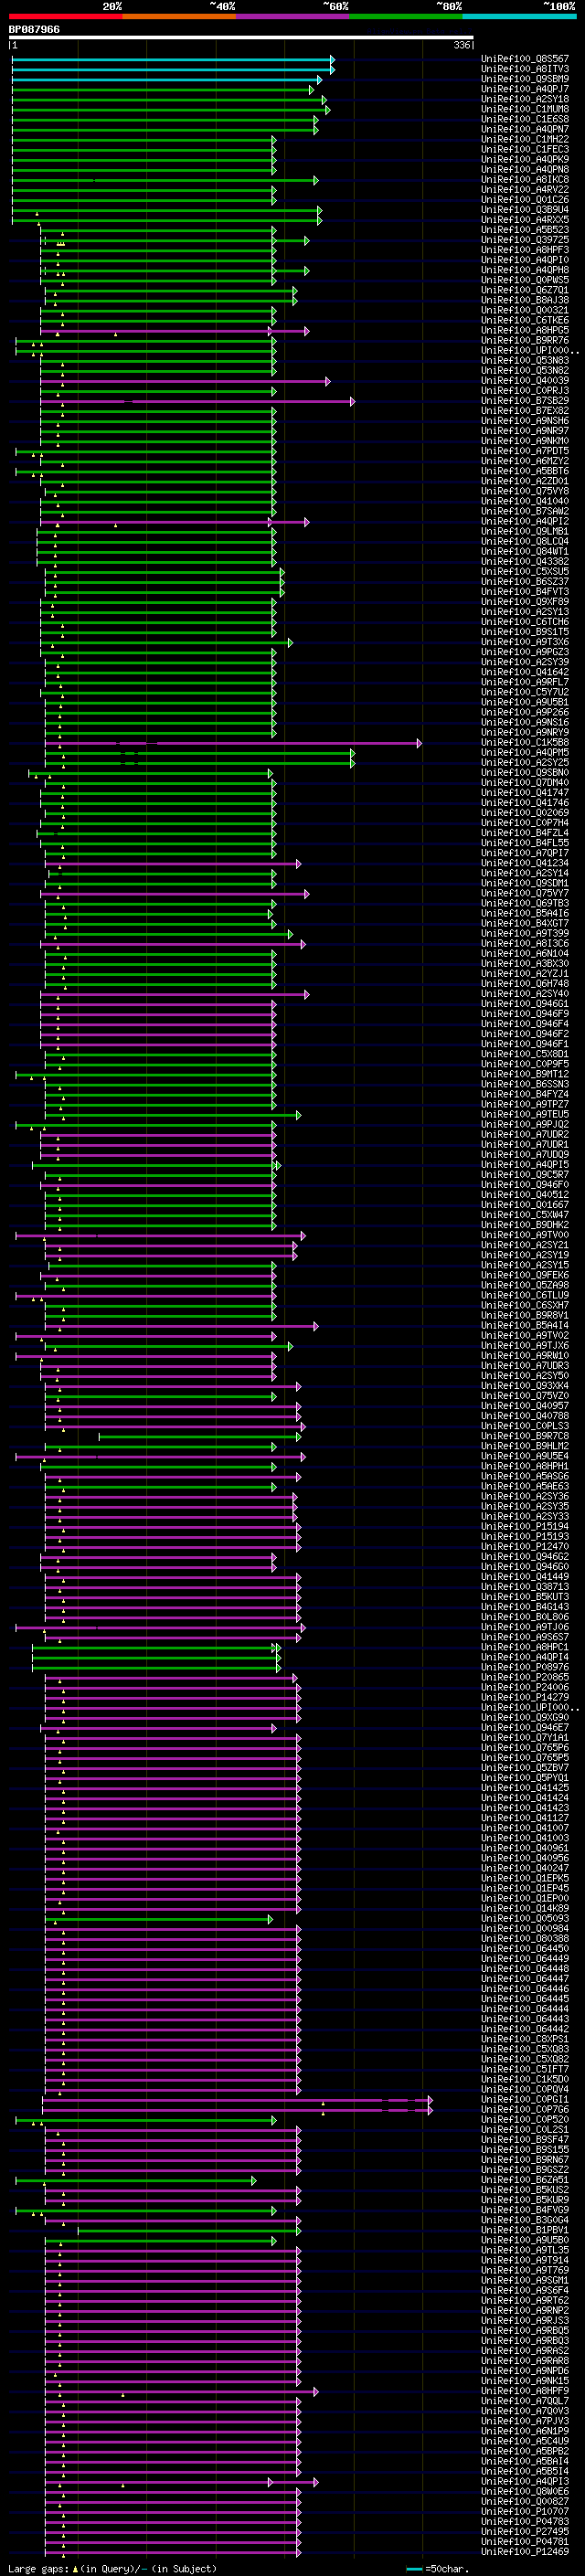The height and width of the screenshot is (2576, 585).
Task: Select the UniRef100_Q00827 label
Action: click(525, 2501)
